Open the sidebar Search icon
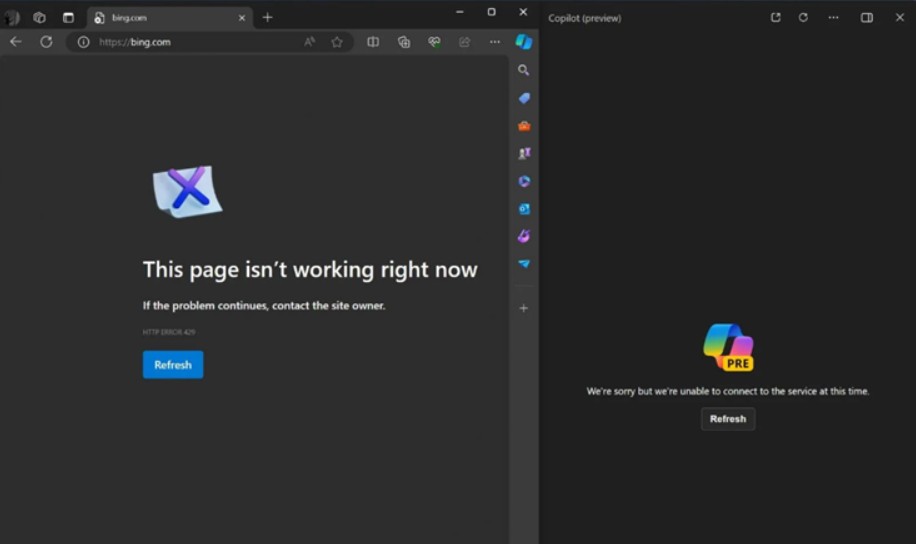 point(523,70)
